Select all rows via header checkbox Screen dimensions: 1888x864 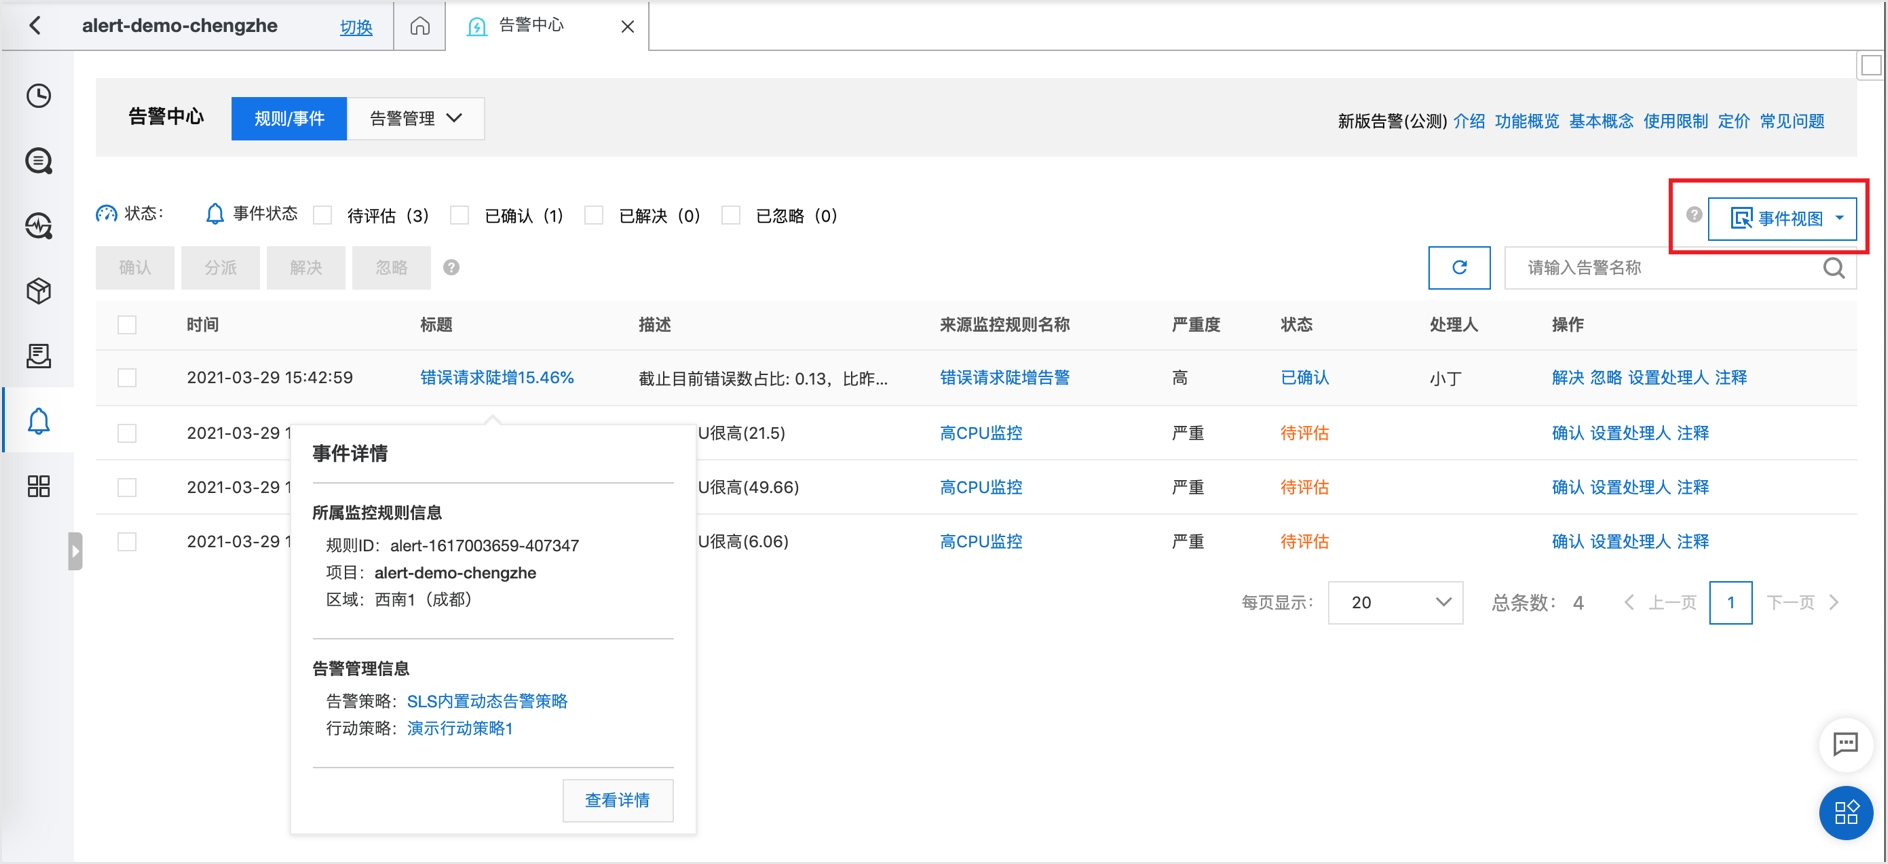click(127, 325)
